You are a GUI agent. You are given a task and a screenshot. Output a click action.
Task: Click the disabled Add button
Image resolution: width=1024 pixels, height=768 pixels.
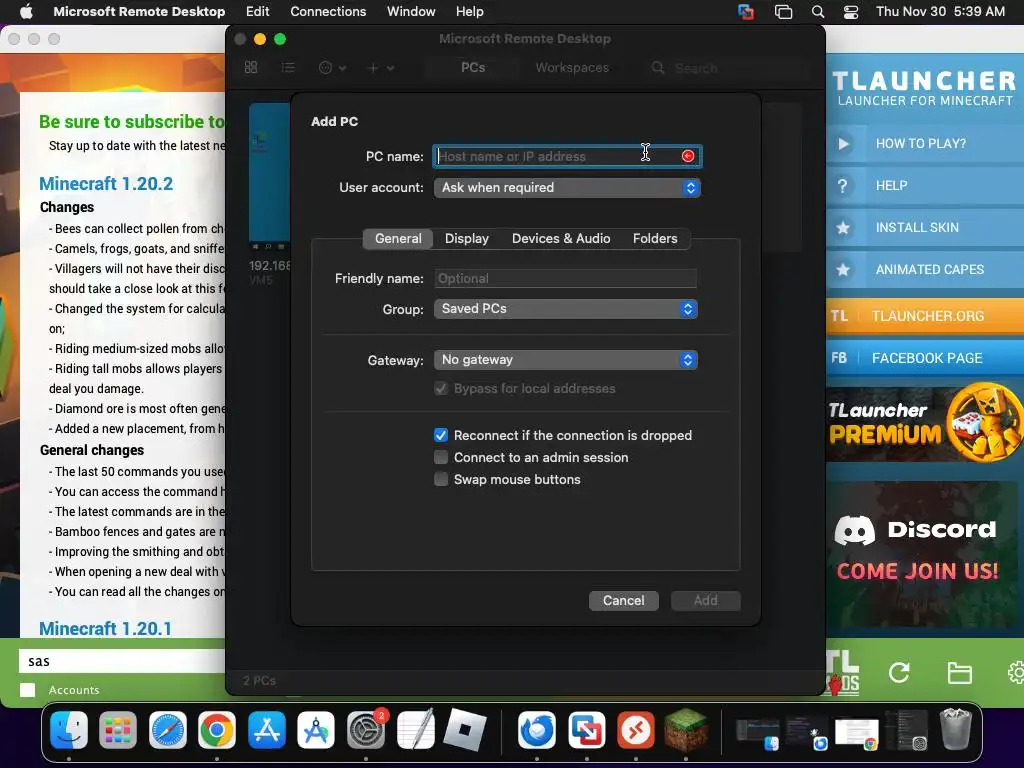point(705,601)
